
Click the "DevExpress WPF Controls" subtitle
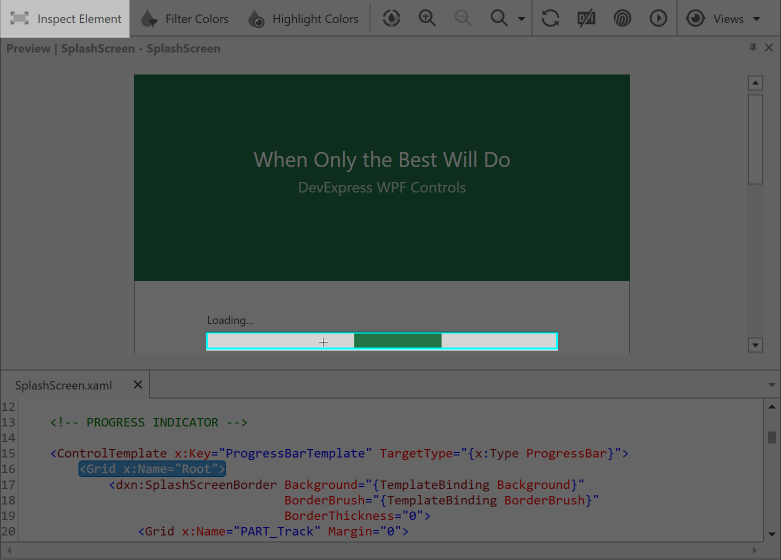click(382, 187)
